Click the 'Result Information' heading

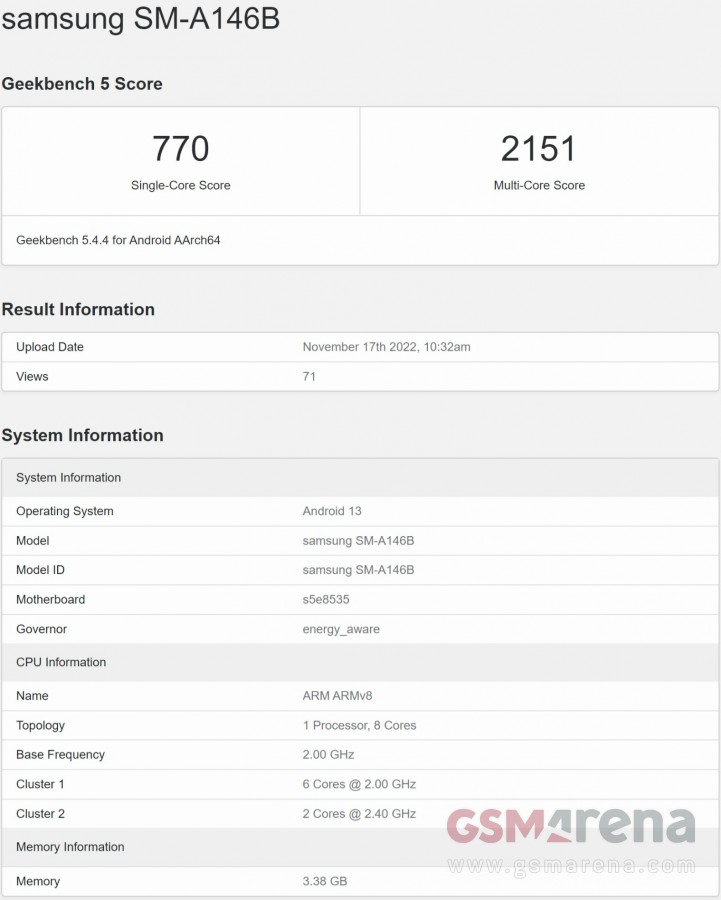tap(78, 309)
